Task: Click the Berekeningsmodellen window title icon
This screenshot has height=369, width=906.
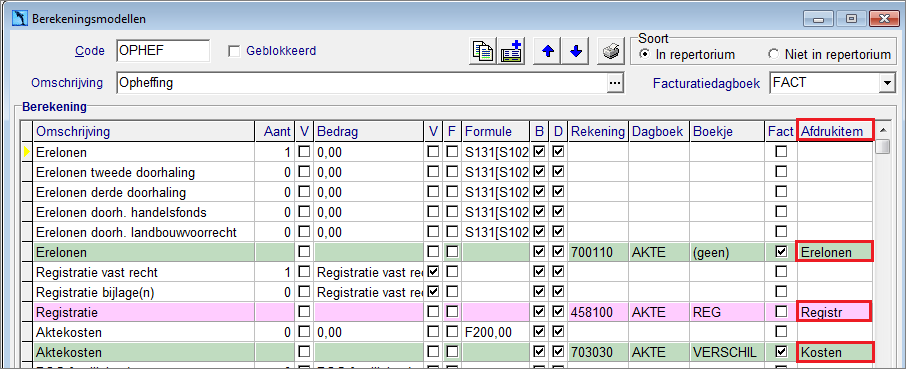Action: click(20, 18)
